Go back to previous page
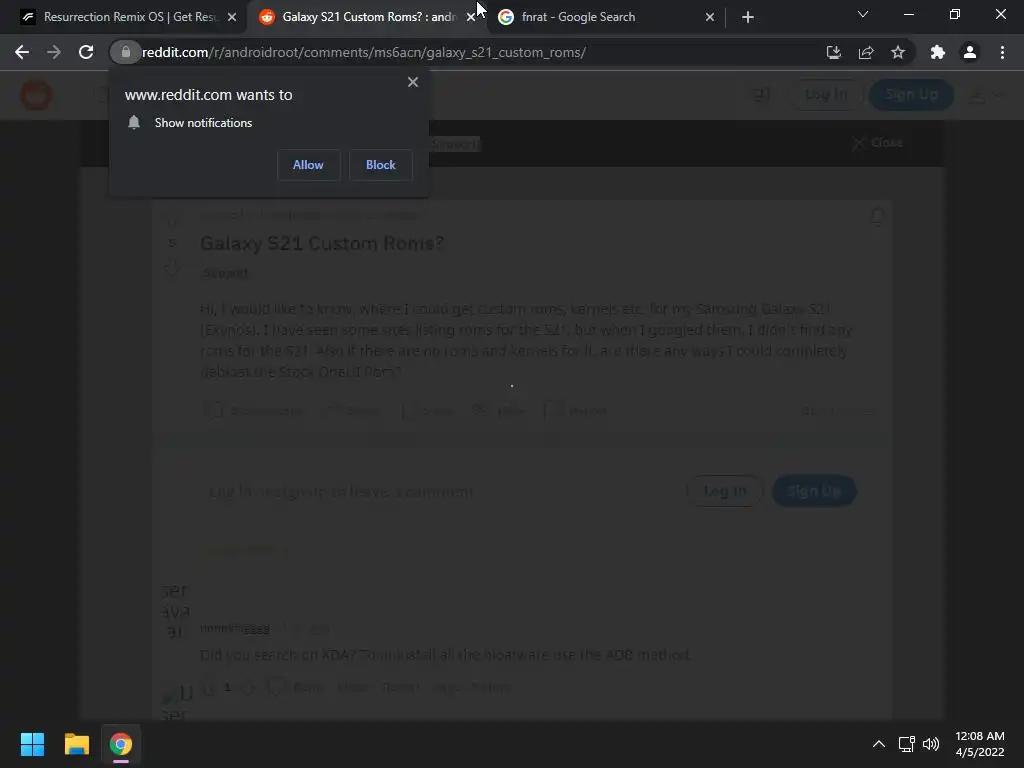The height and width of the screenshot is (768, 1024). pos(22,52)
